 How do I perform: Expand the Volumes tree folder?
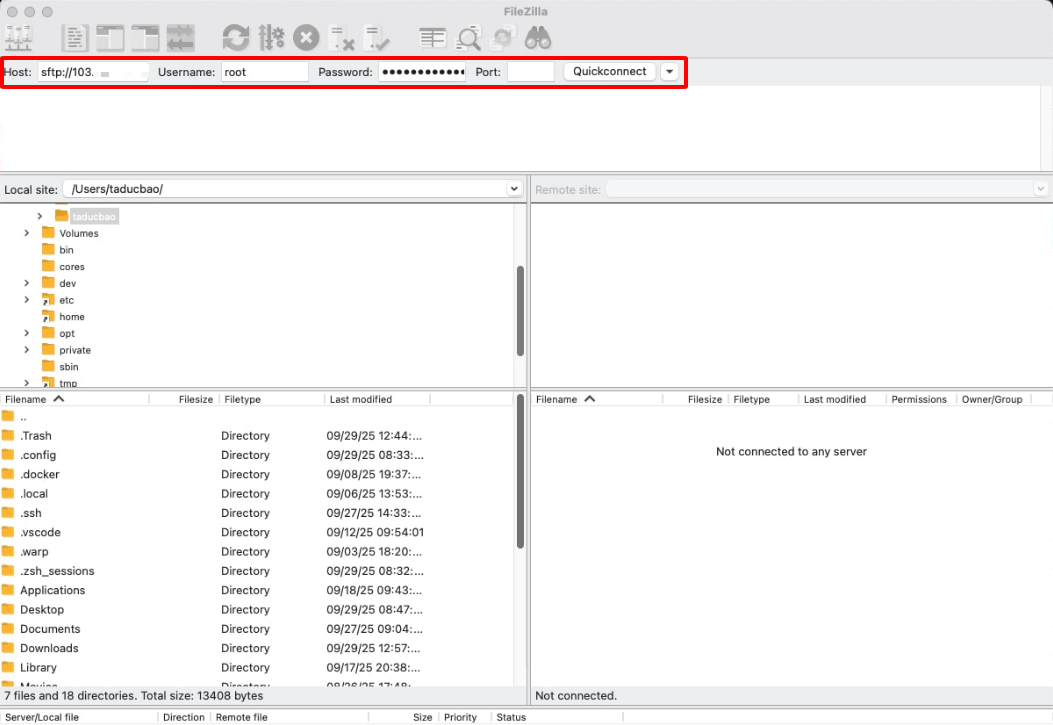point(27,233)
